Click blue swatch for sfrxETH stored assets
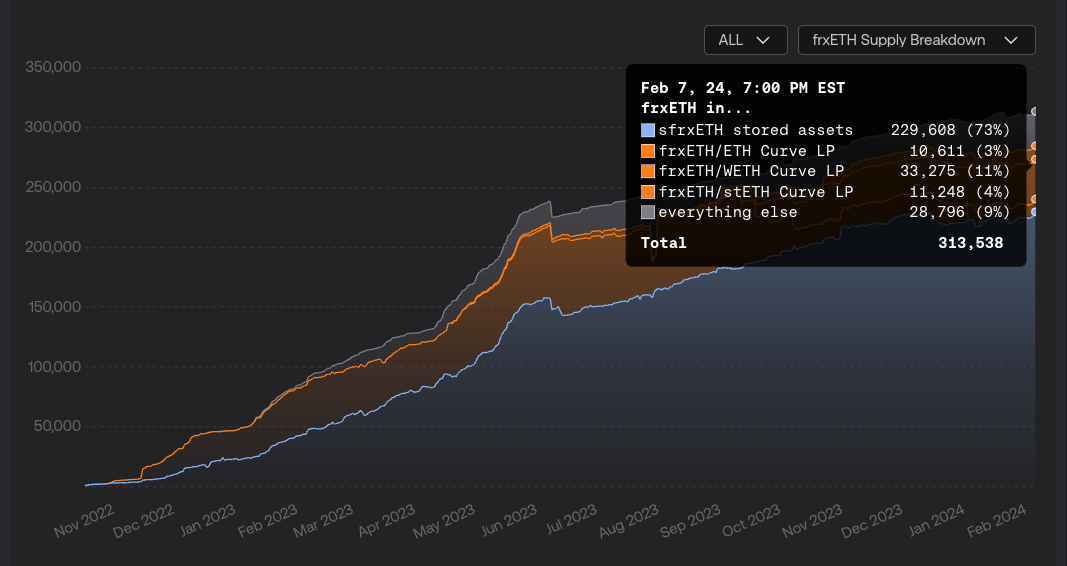This screenshot has width=1067, height=566. point(648,130)
